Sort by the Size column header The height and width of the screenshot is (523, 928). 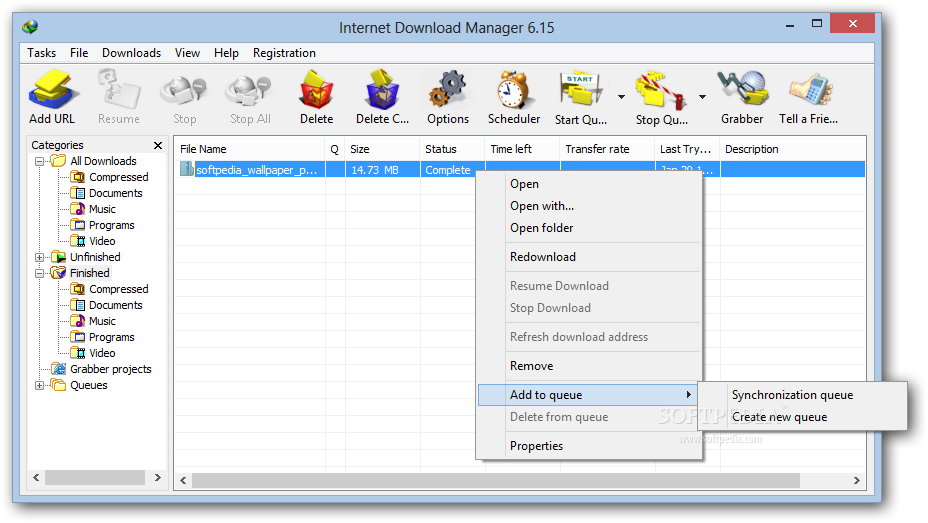point(382,149)
